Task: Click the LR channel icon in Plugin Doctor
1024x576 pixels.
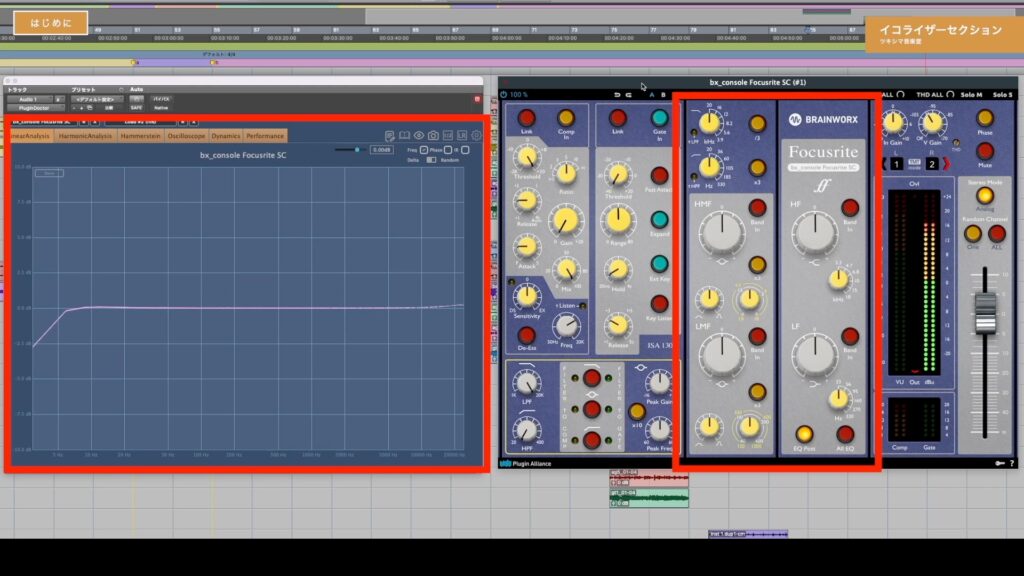Action: 462,136
